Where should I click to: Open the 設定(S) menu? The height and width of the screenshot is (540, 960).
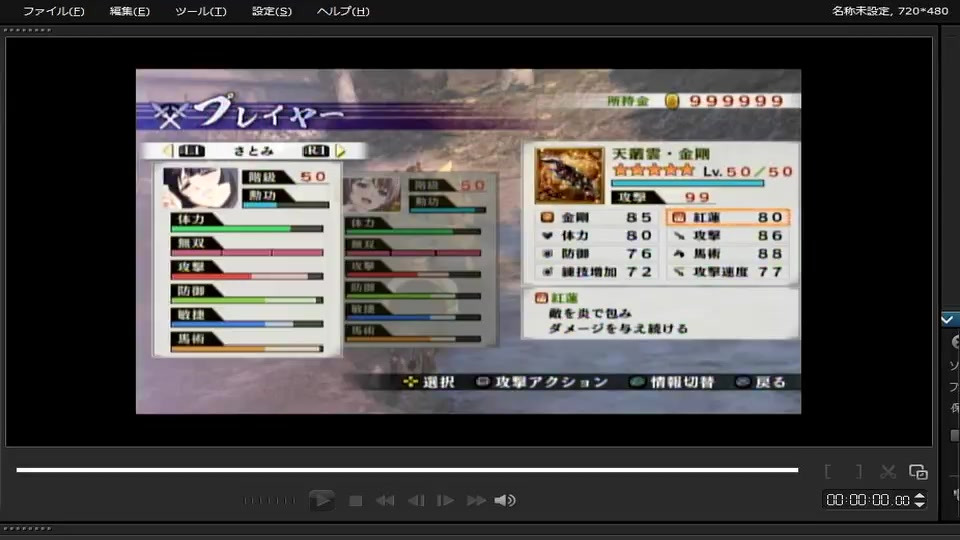pos(272,11)
